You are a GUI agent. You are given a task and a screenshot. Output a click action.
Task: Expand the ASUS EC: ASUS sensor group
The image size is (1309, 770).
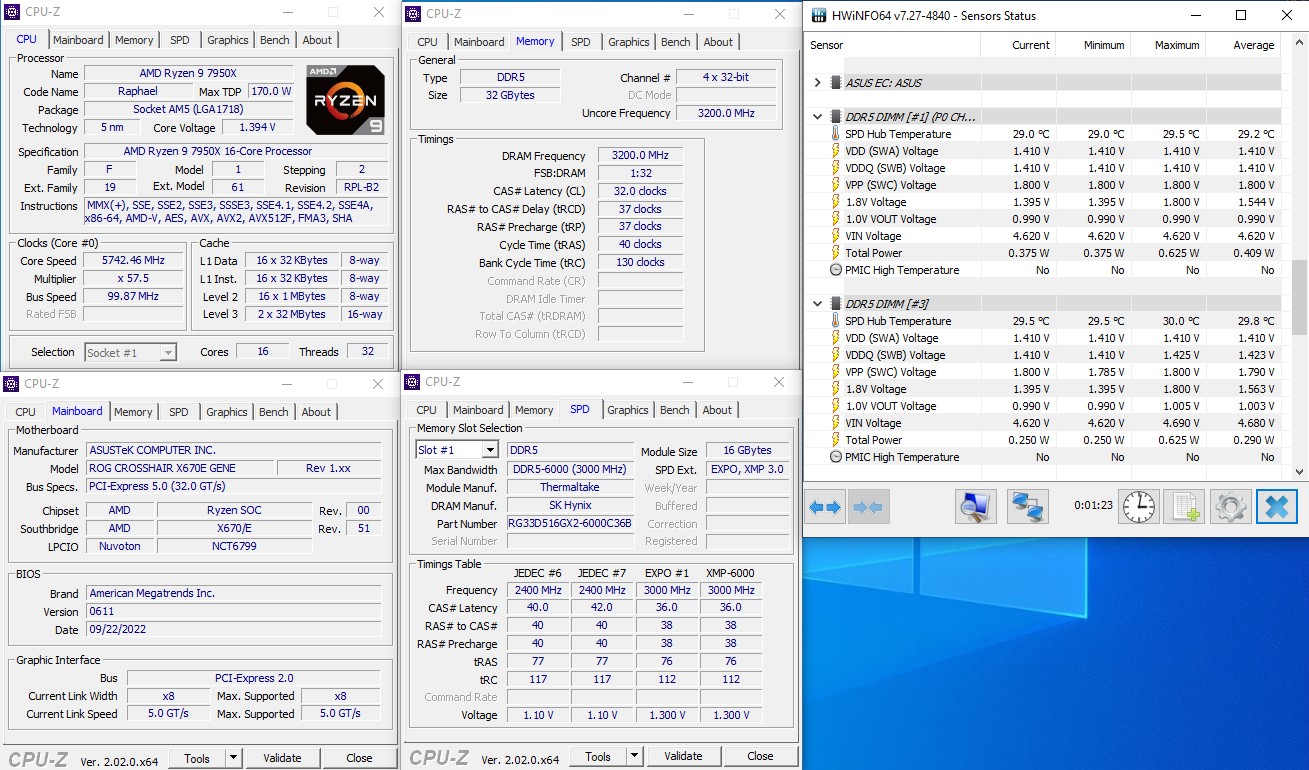[x=818, y=83]
